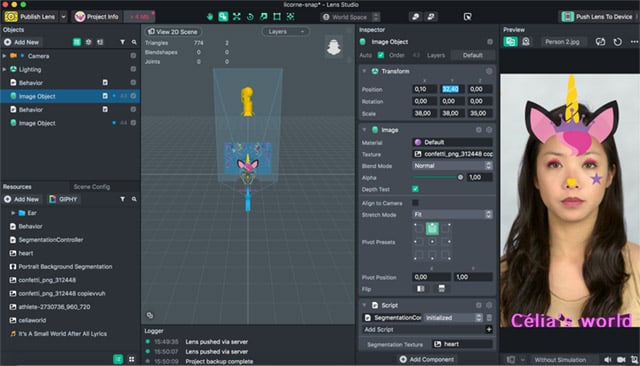Start video recording in Preview panel
640x366 pixels.
click(x=621, y=359)
